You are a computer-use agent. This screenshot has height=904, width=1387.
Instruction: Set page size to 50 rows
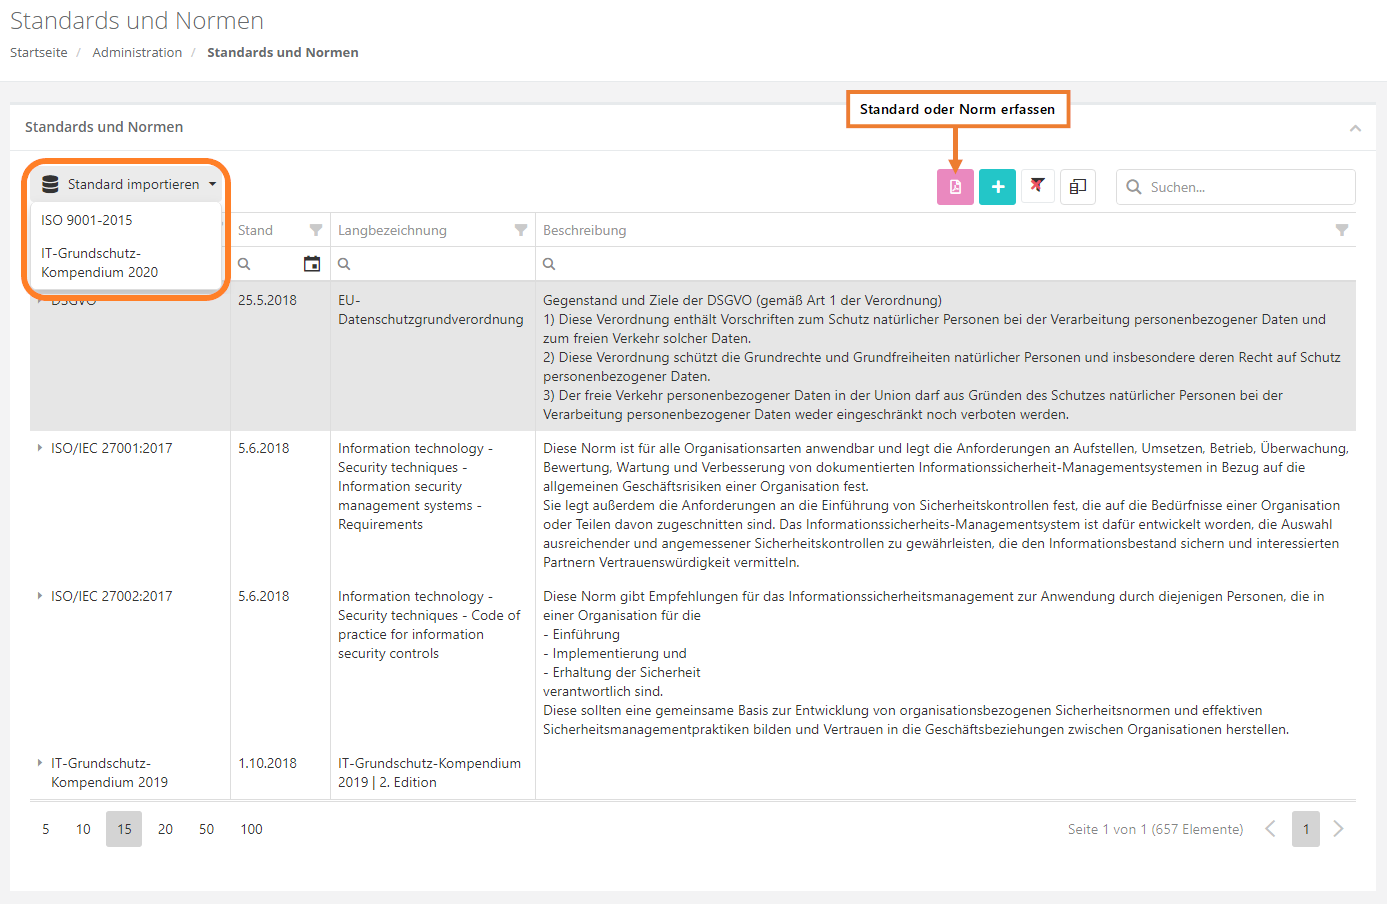tap(206, 829)
